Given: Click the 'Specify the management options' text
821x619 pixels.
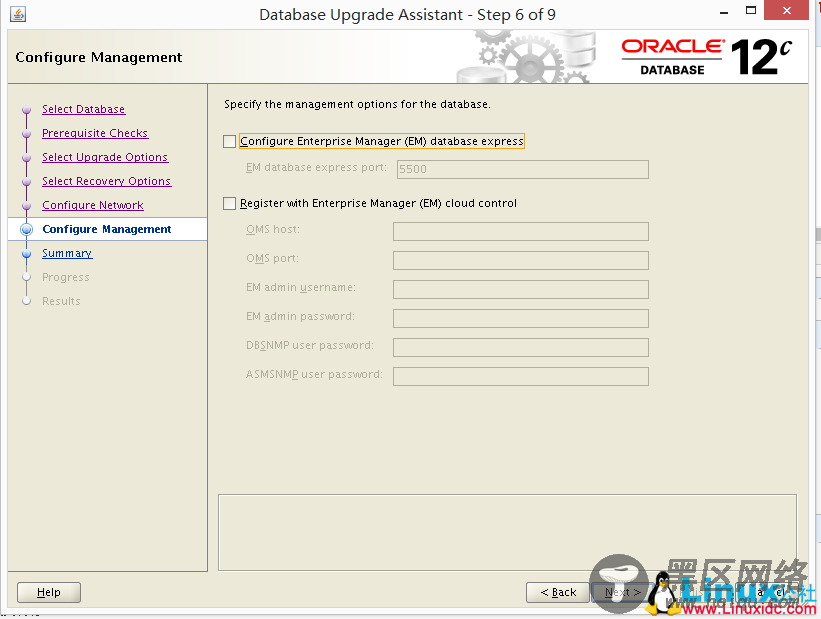Looking at the screenshot, I should [357, 104].
